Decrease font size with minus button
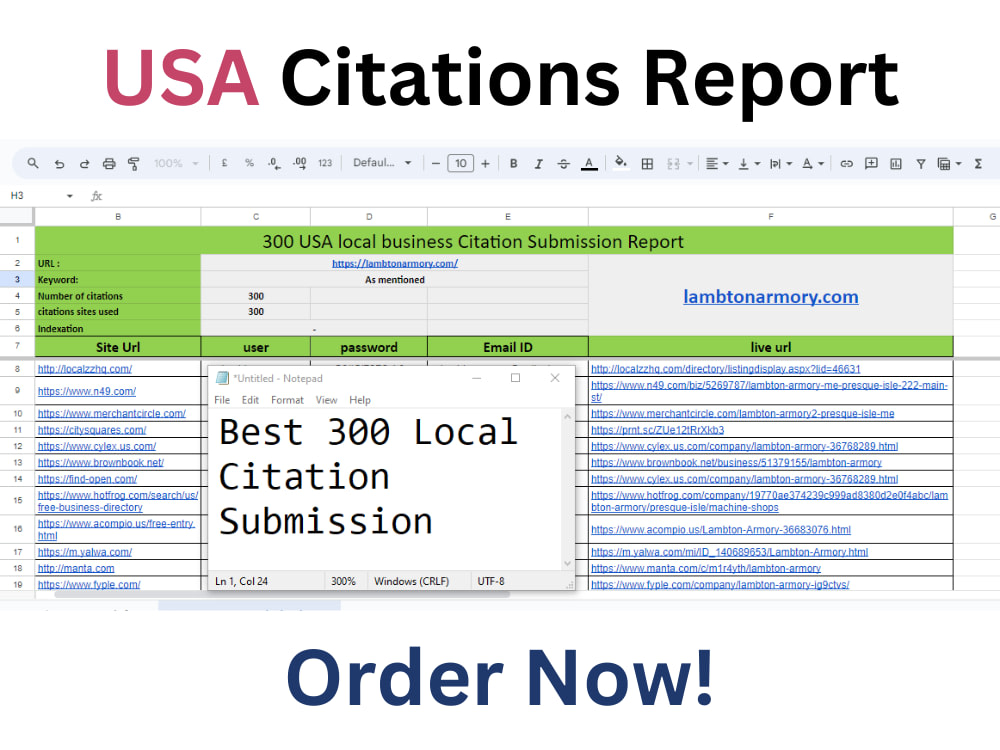 pyautogui.click(x=436, y=163)
